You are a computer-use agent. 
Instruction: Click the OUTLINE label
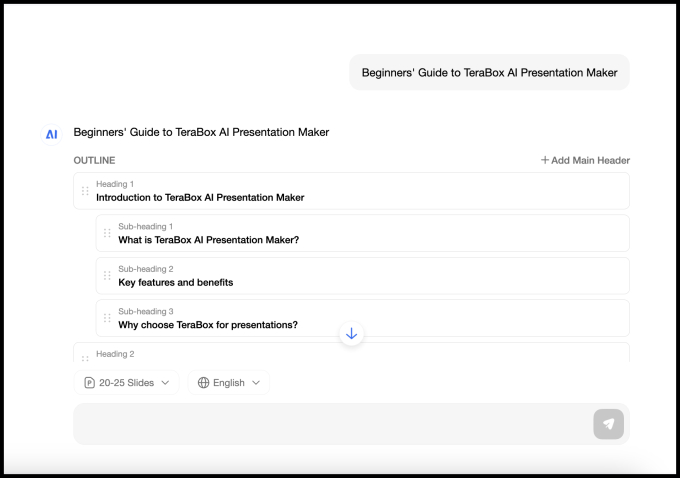pyautogui.click(x=94, y=160)
